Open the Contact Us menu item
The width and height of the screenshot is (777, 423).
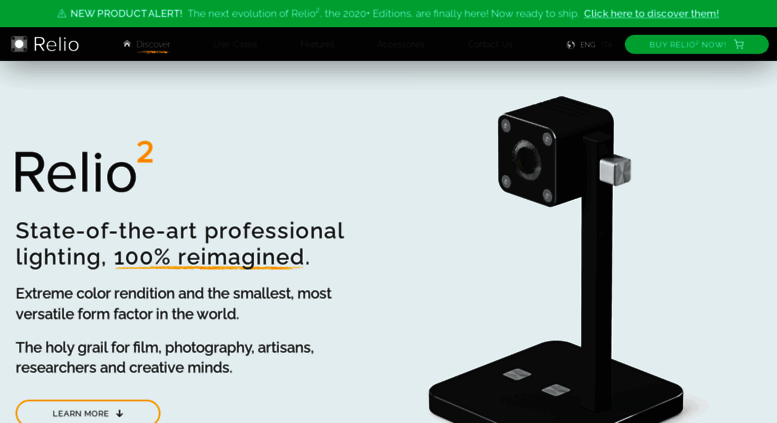click(x=490, y=45)
